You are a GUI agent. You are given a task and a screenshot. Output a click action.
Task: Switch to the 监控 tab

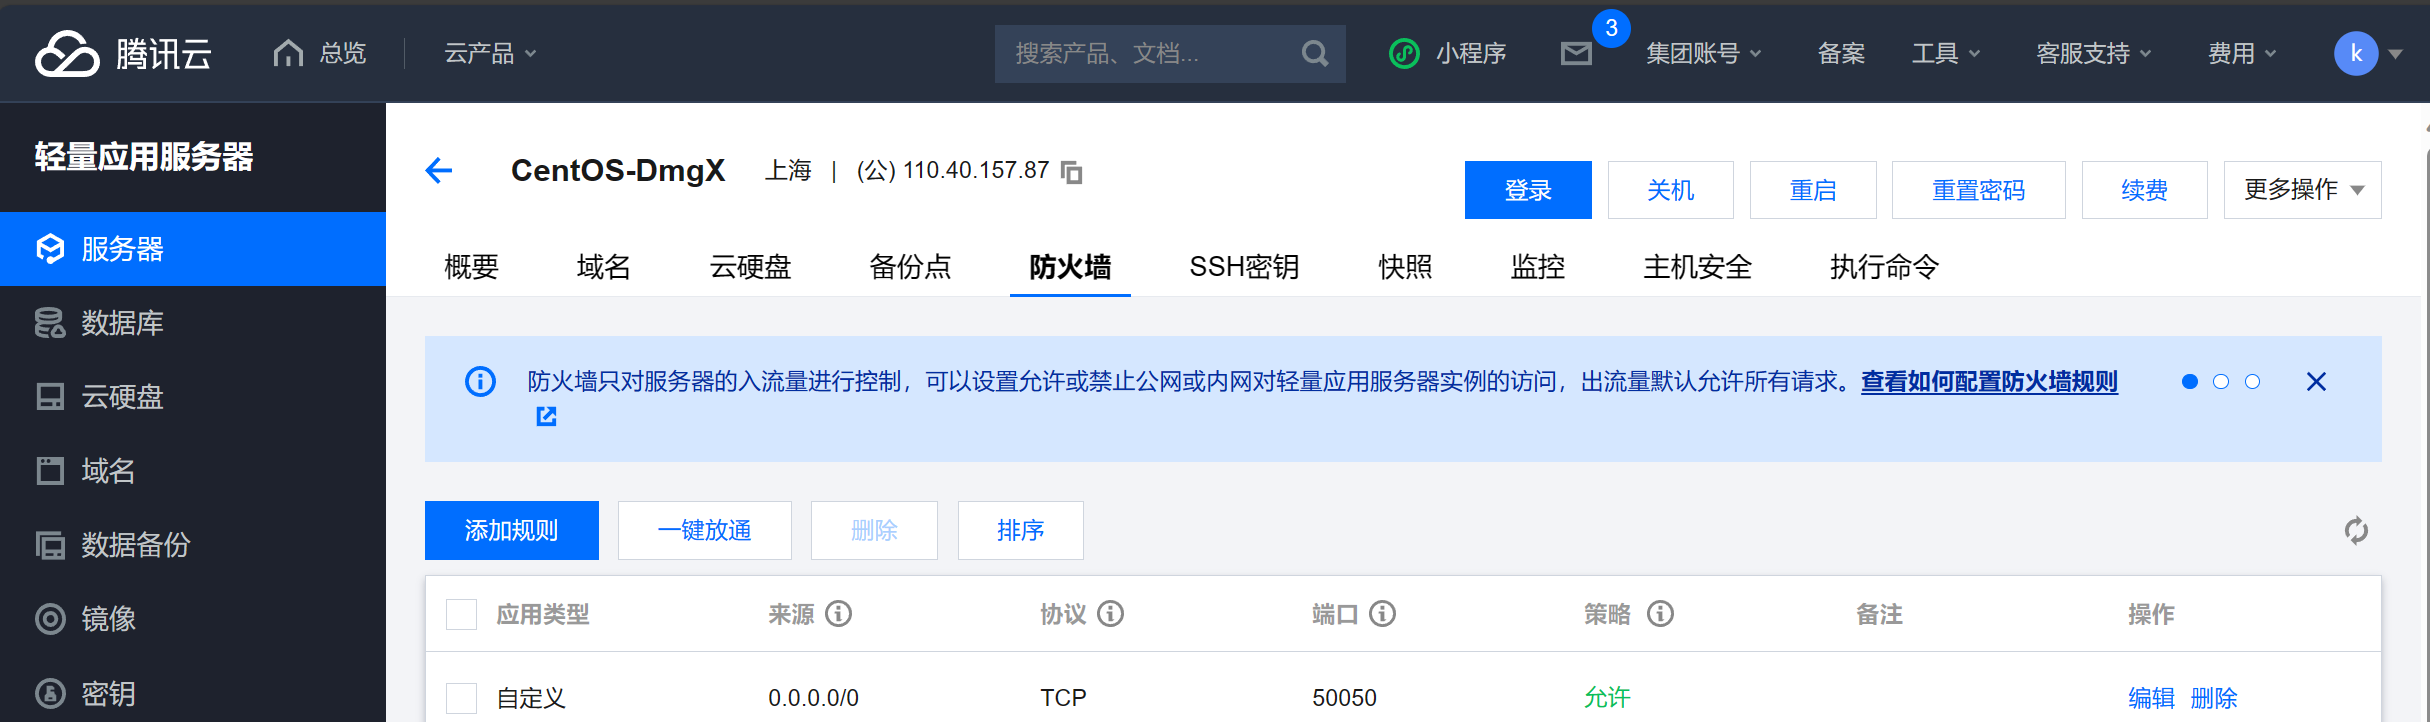(1537, 267)
